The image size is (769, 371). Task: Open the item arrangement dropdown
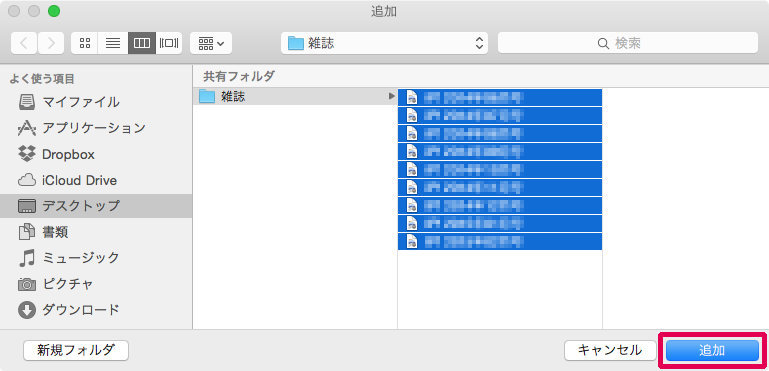211,43
